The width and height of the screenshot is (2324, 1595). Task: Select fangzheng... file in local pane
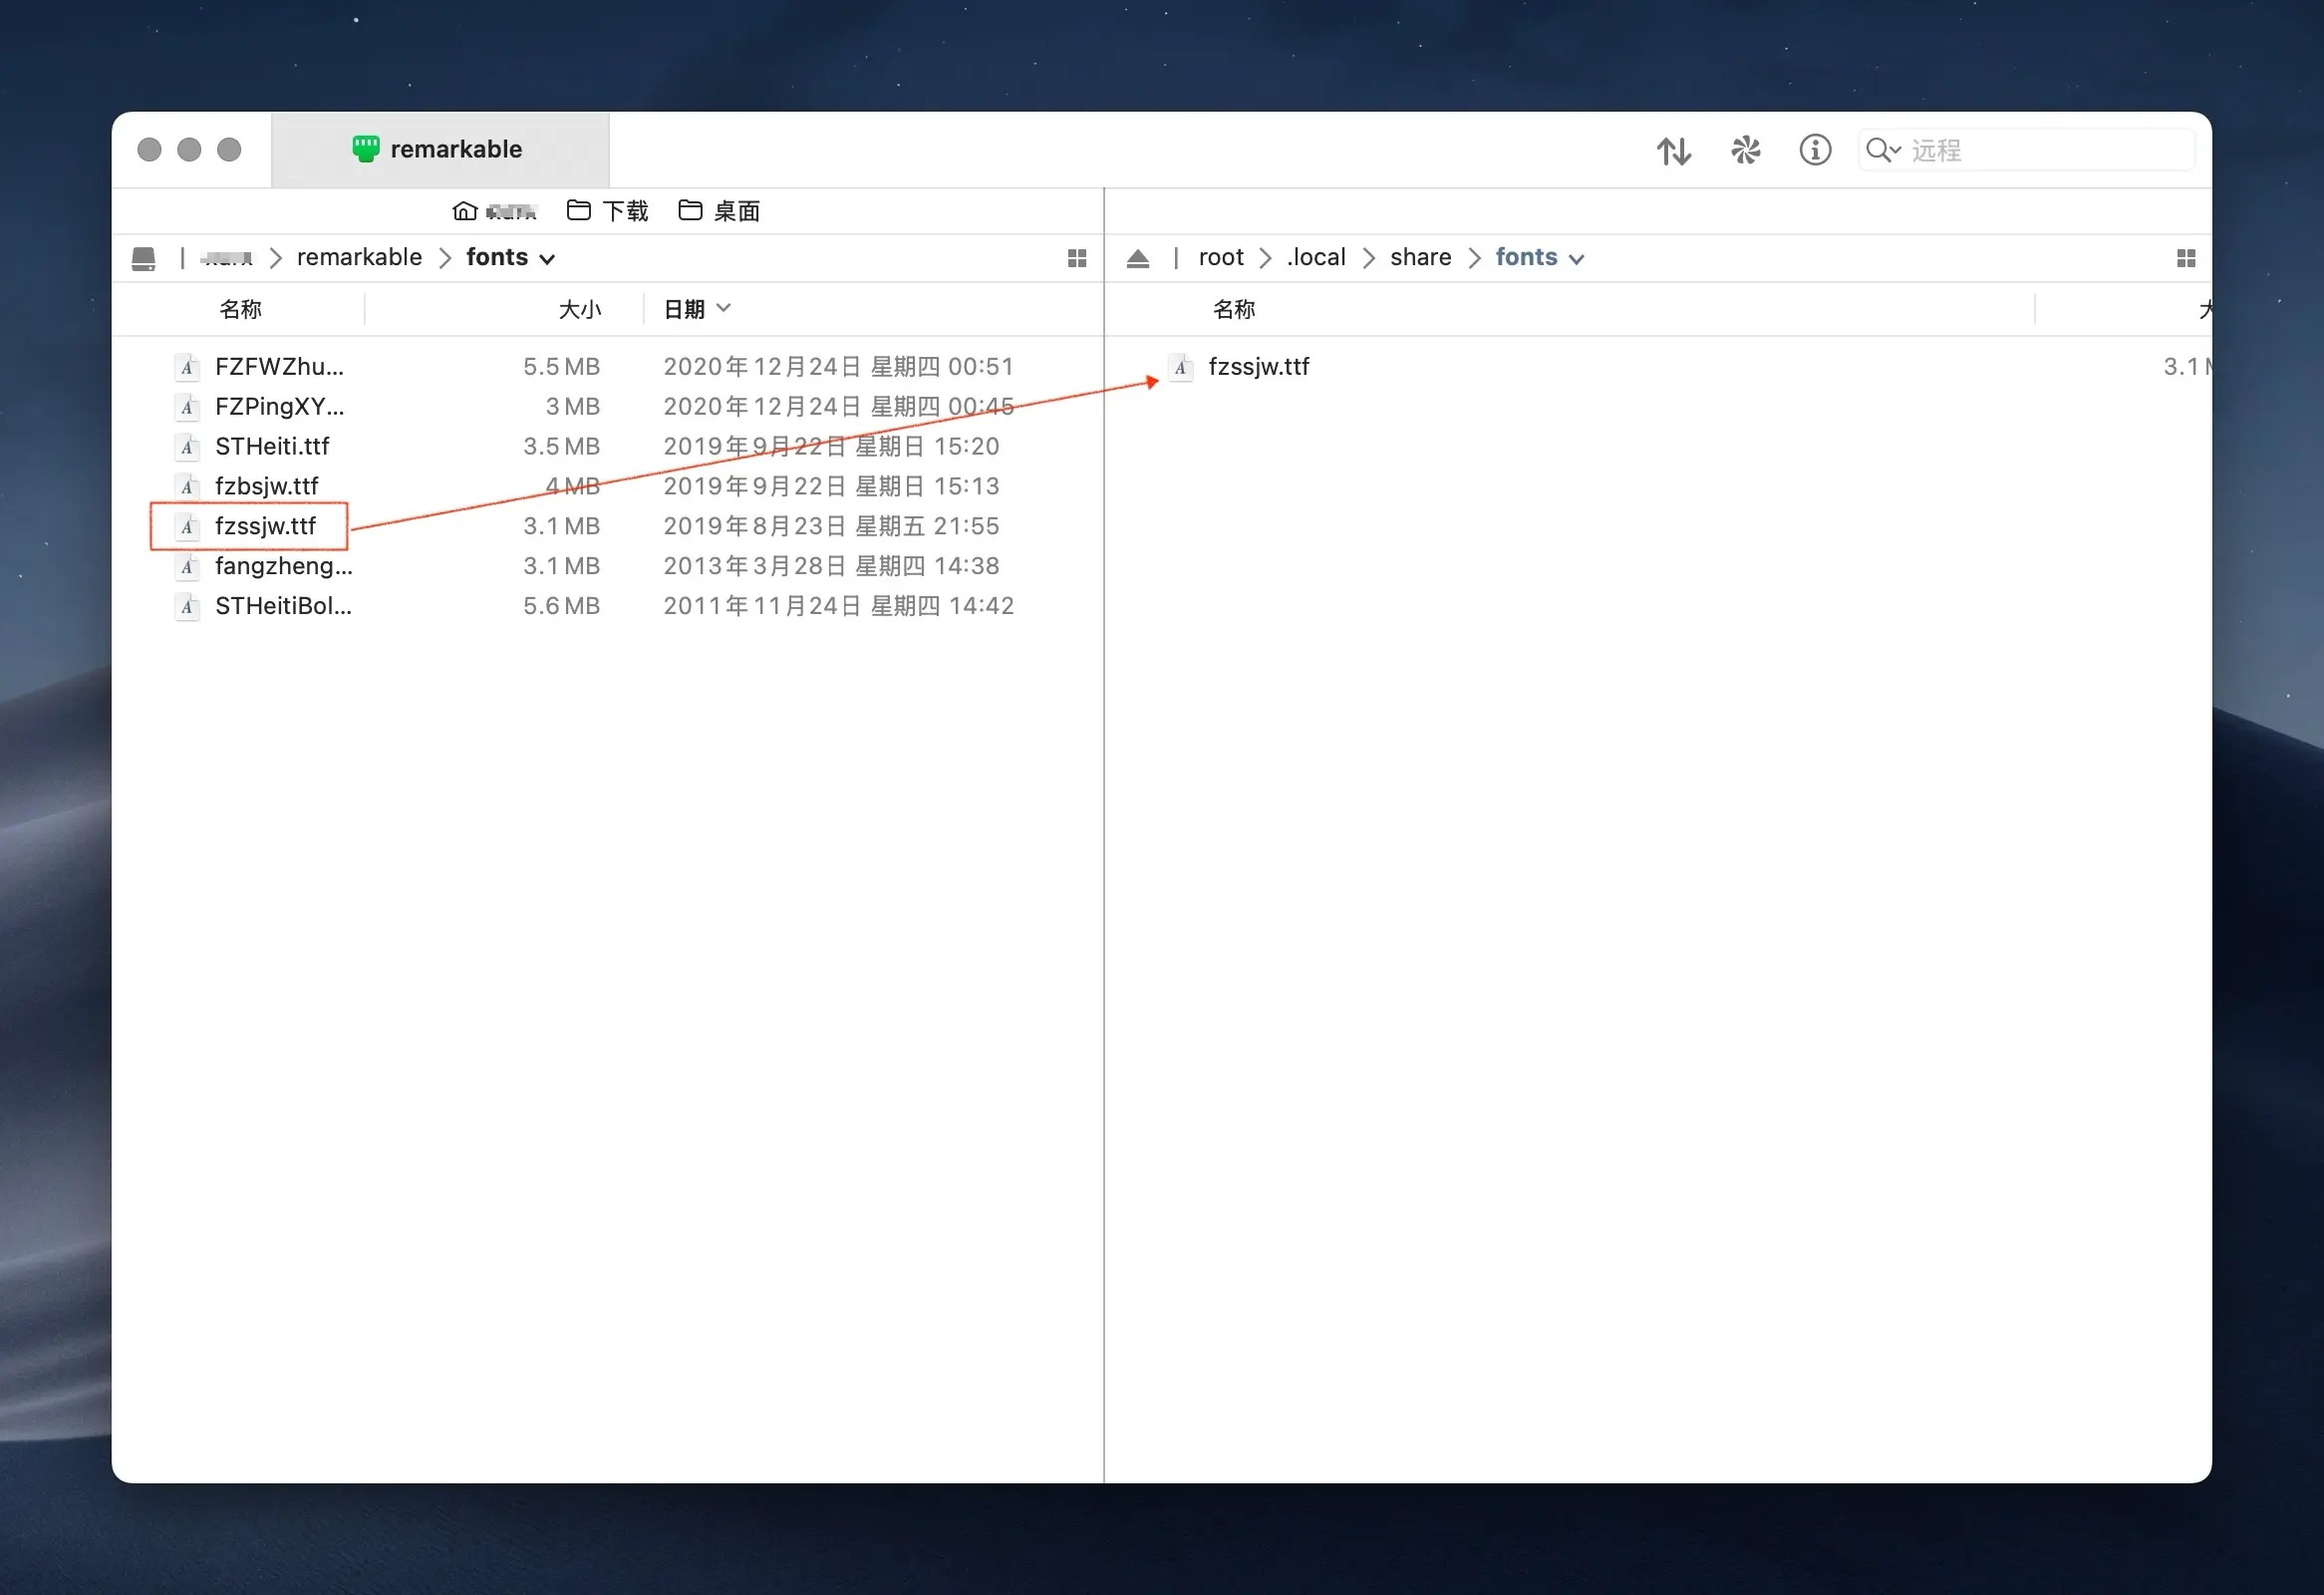tap(283, 566)
